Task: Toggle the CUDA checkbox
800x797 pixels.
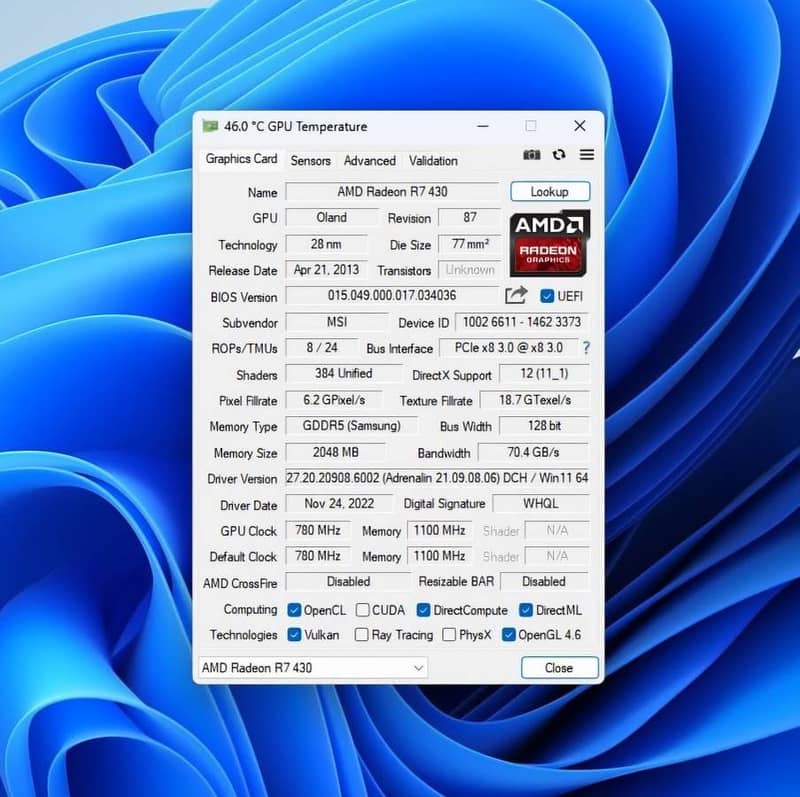Action: [362, 610]
